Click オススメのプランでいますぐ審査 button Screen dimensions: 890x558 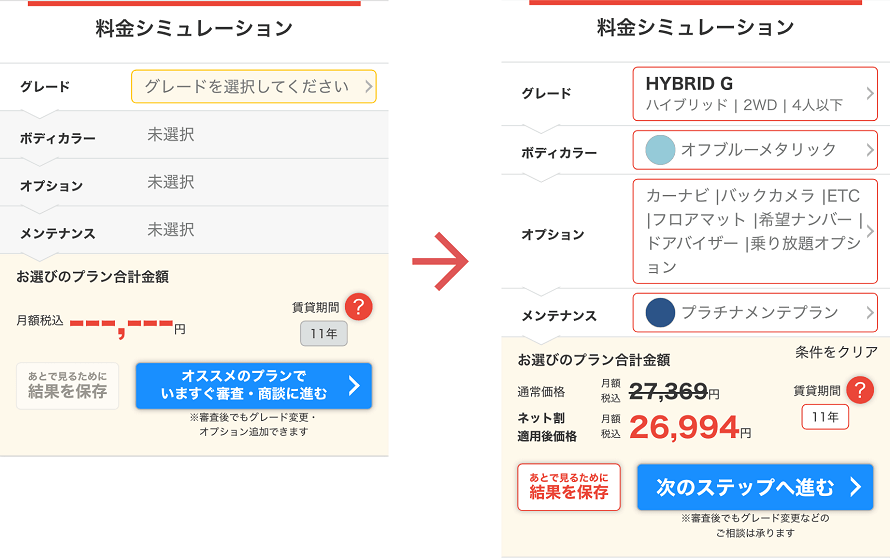[x=254, y=385]
